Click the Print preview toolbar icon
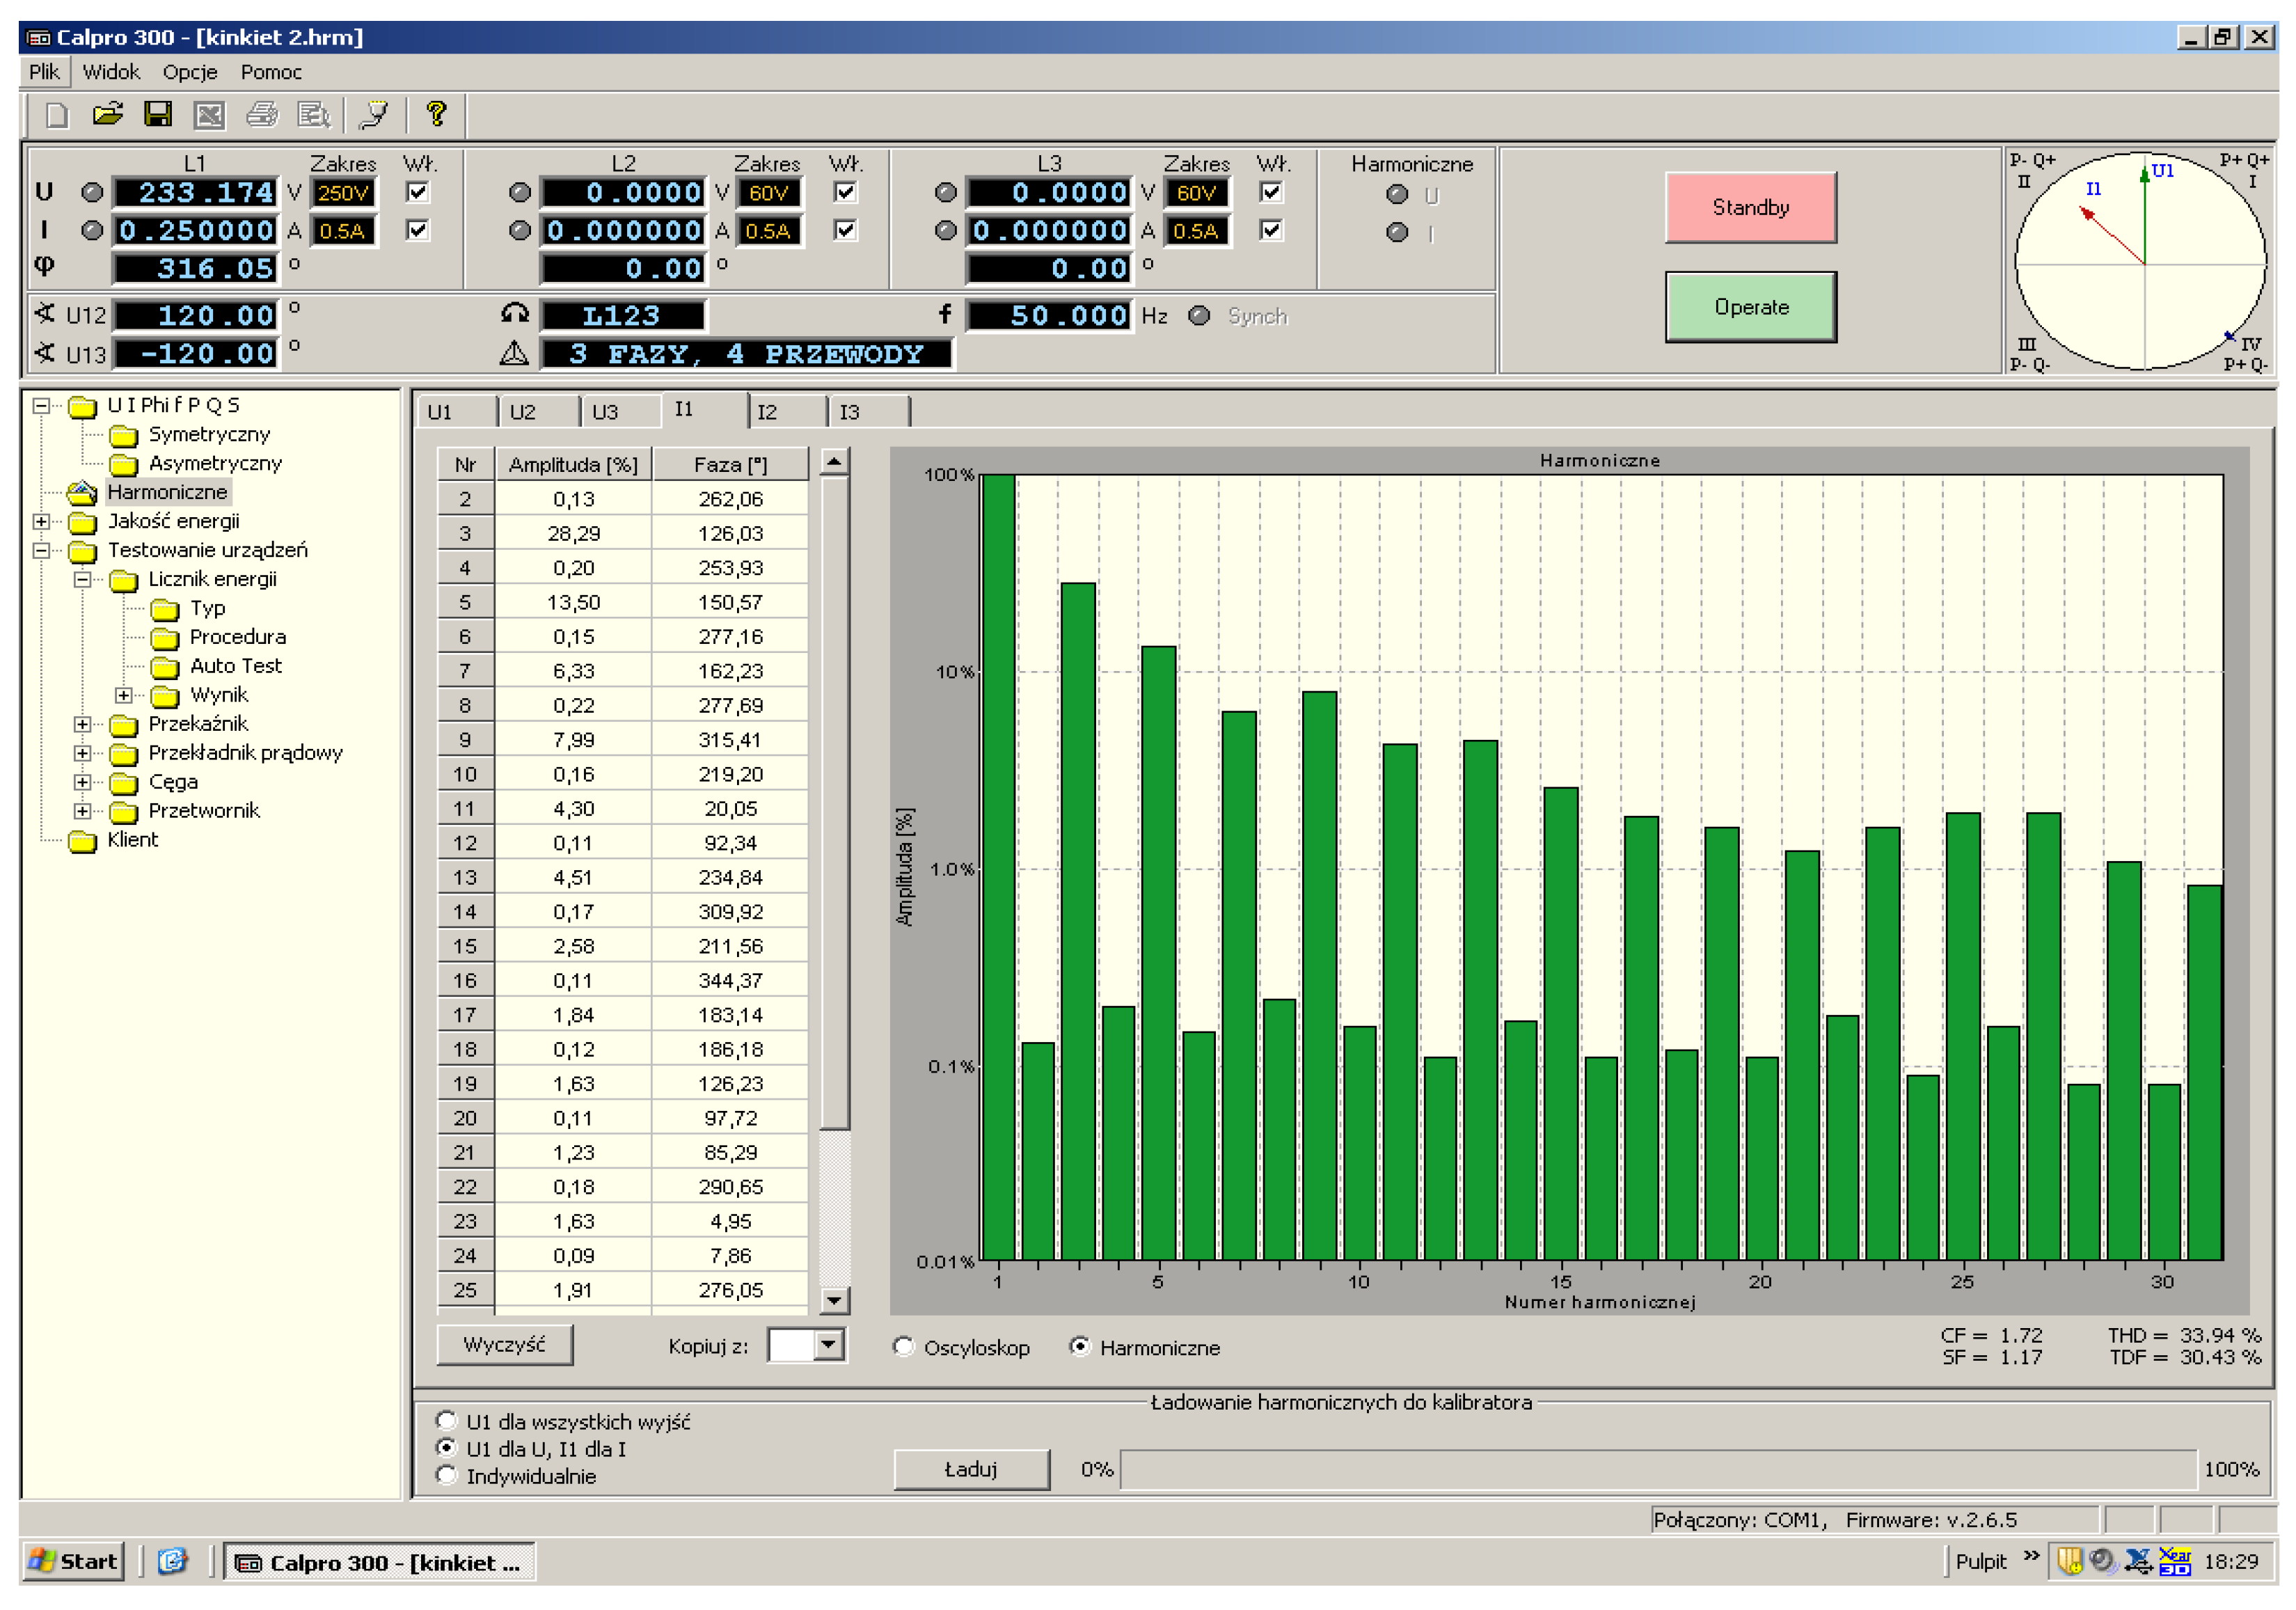This screenshot has height=1610, width=2296. pos(314,114)
